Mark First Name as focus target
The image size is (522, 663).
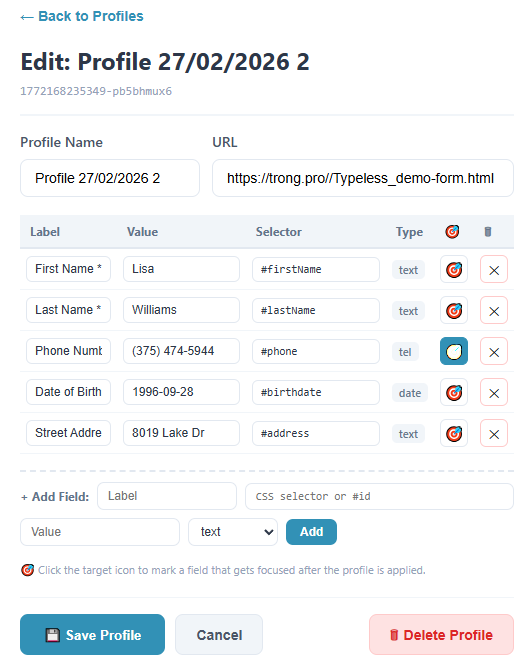(x=454, y=269)
